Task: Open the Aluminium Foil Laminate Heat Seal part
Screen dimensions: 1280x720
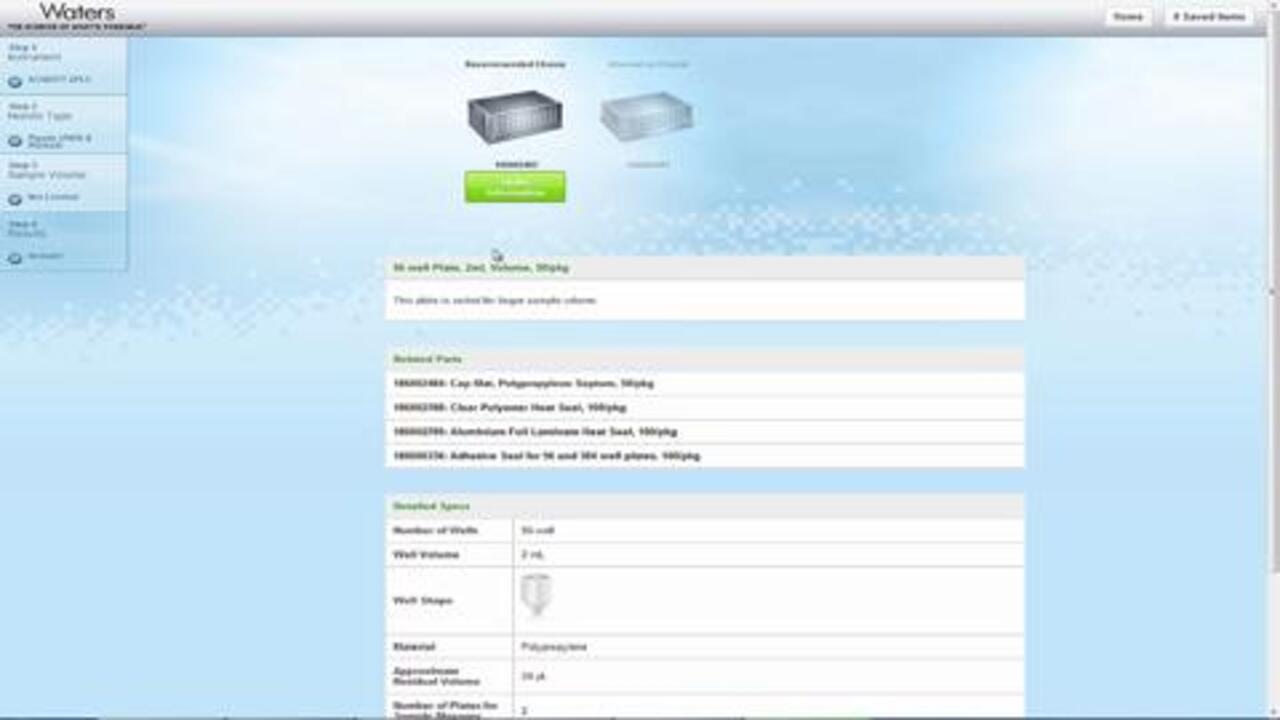Action: click(x=535, y=432)
